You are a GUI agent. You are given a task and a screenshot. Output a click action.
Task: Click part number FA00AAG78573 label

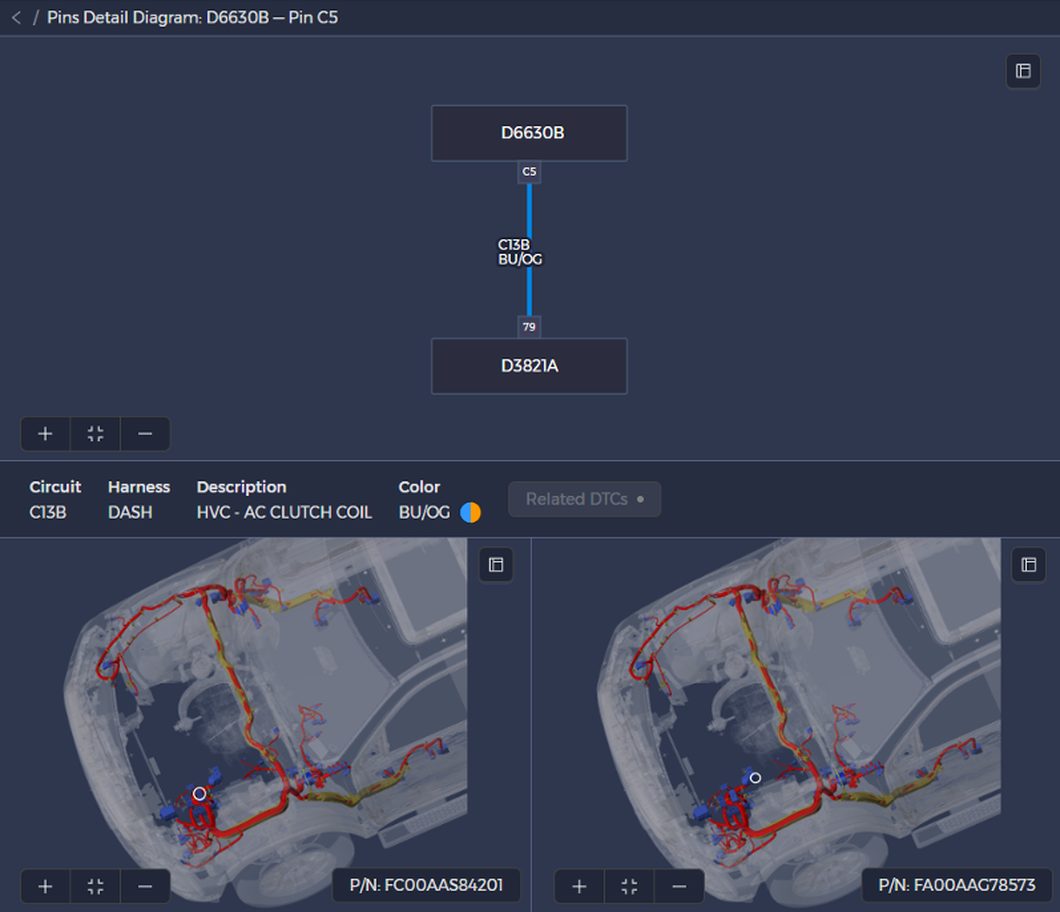tap(957, 885)
